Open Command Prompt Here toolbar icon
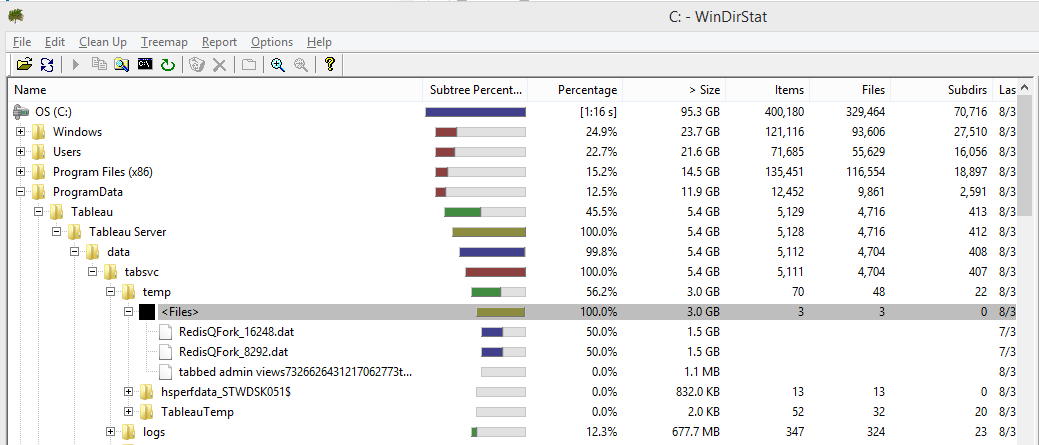 click(145, 64)
